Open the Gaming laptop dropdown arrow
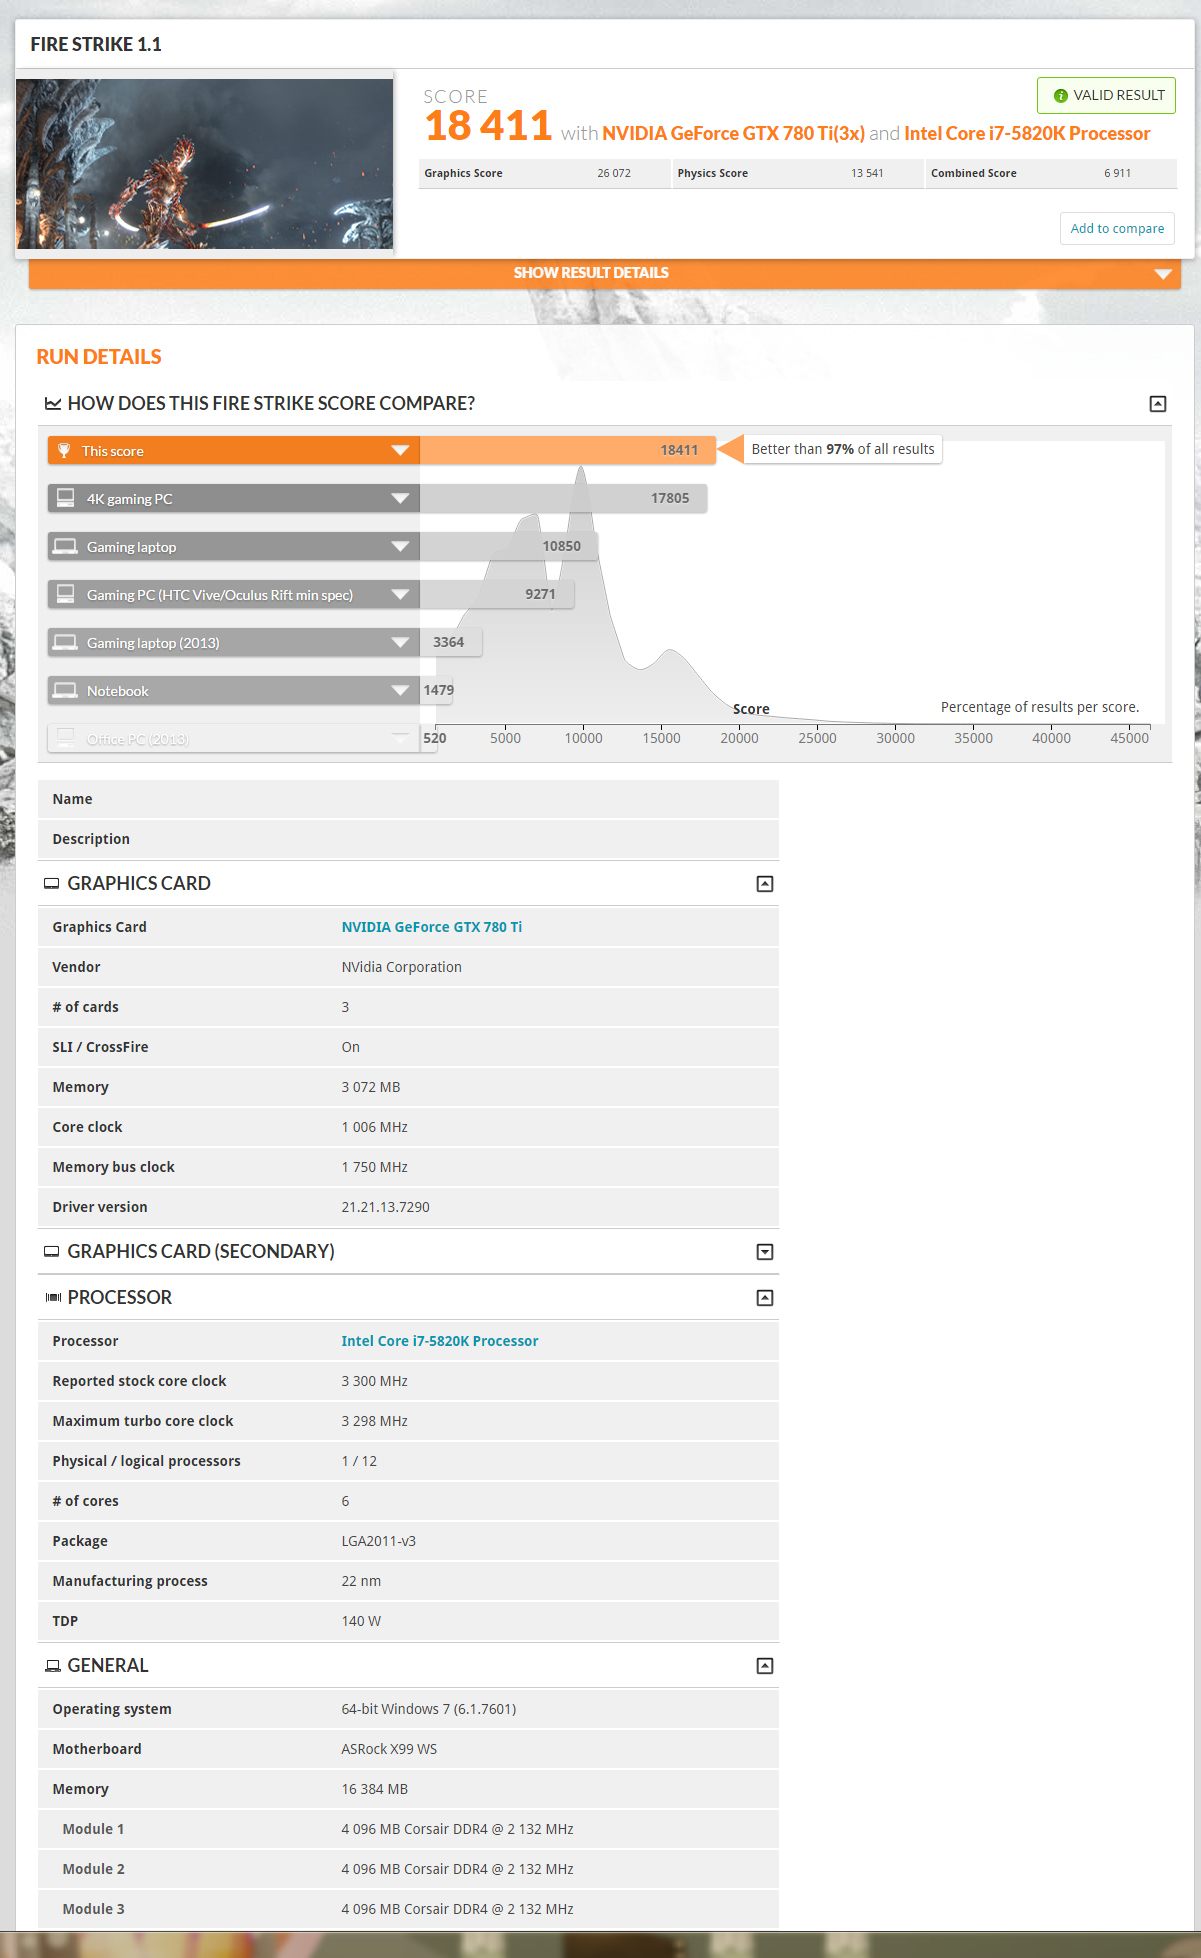The image size is (1201, 1958). point(400,546)
